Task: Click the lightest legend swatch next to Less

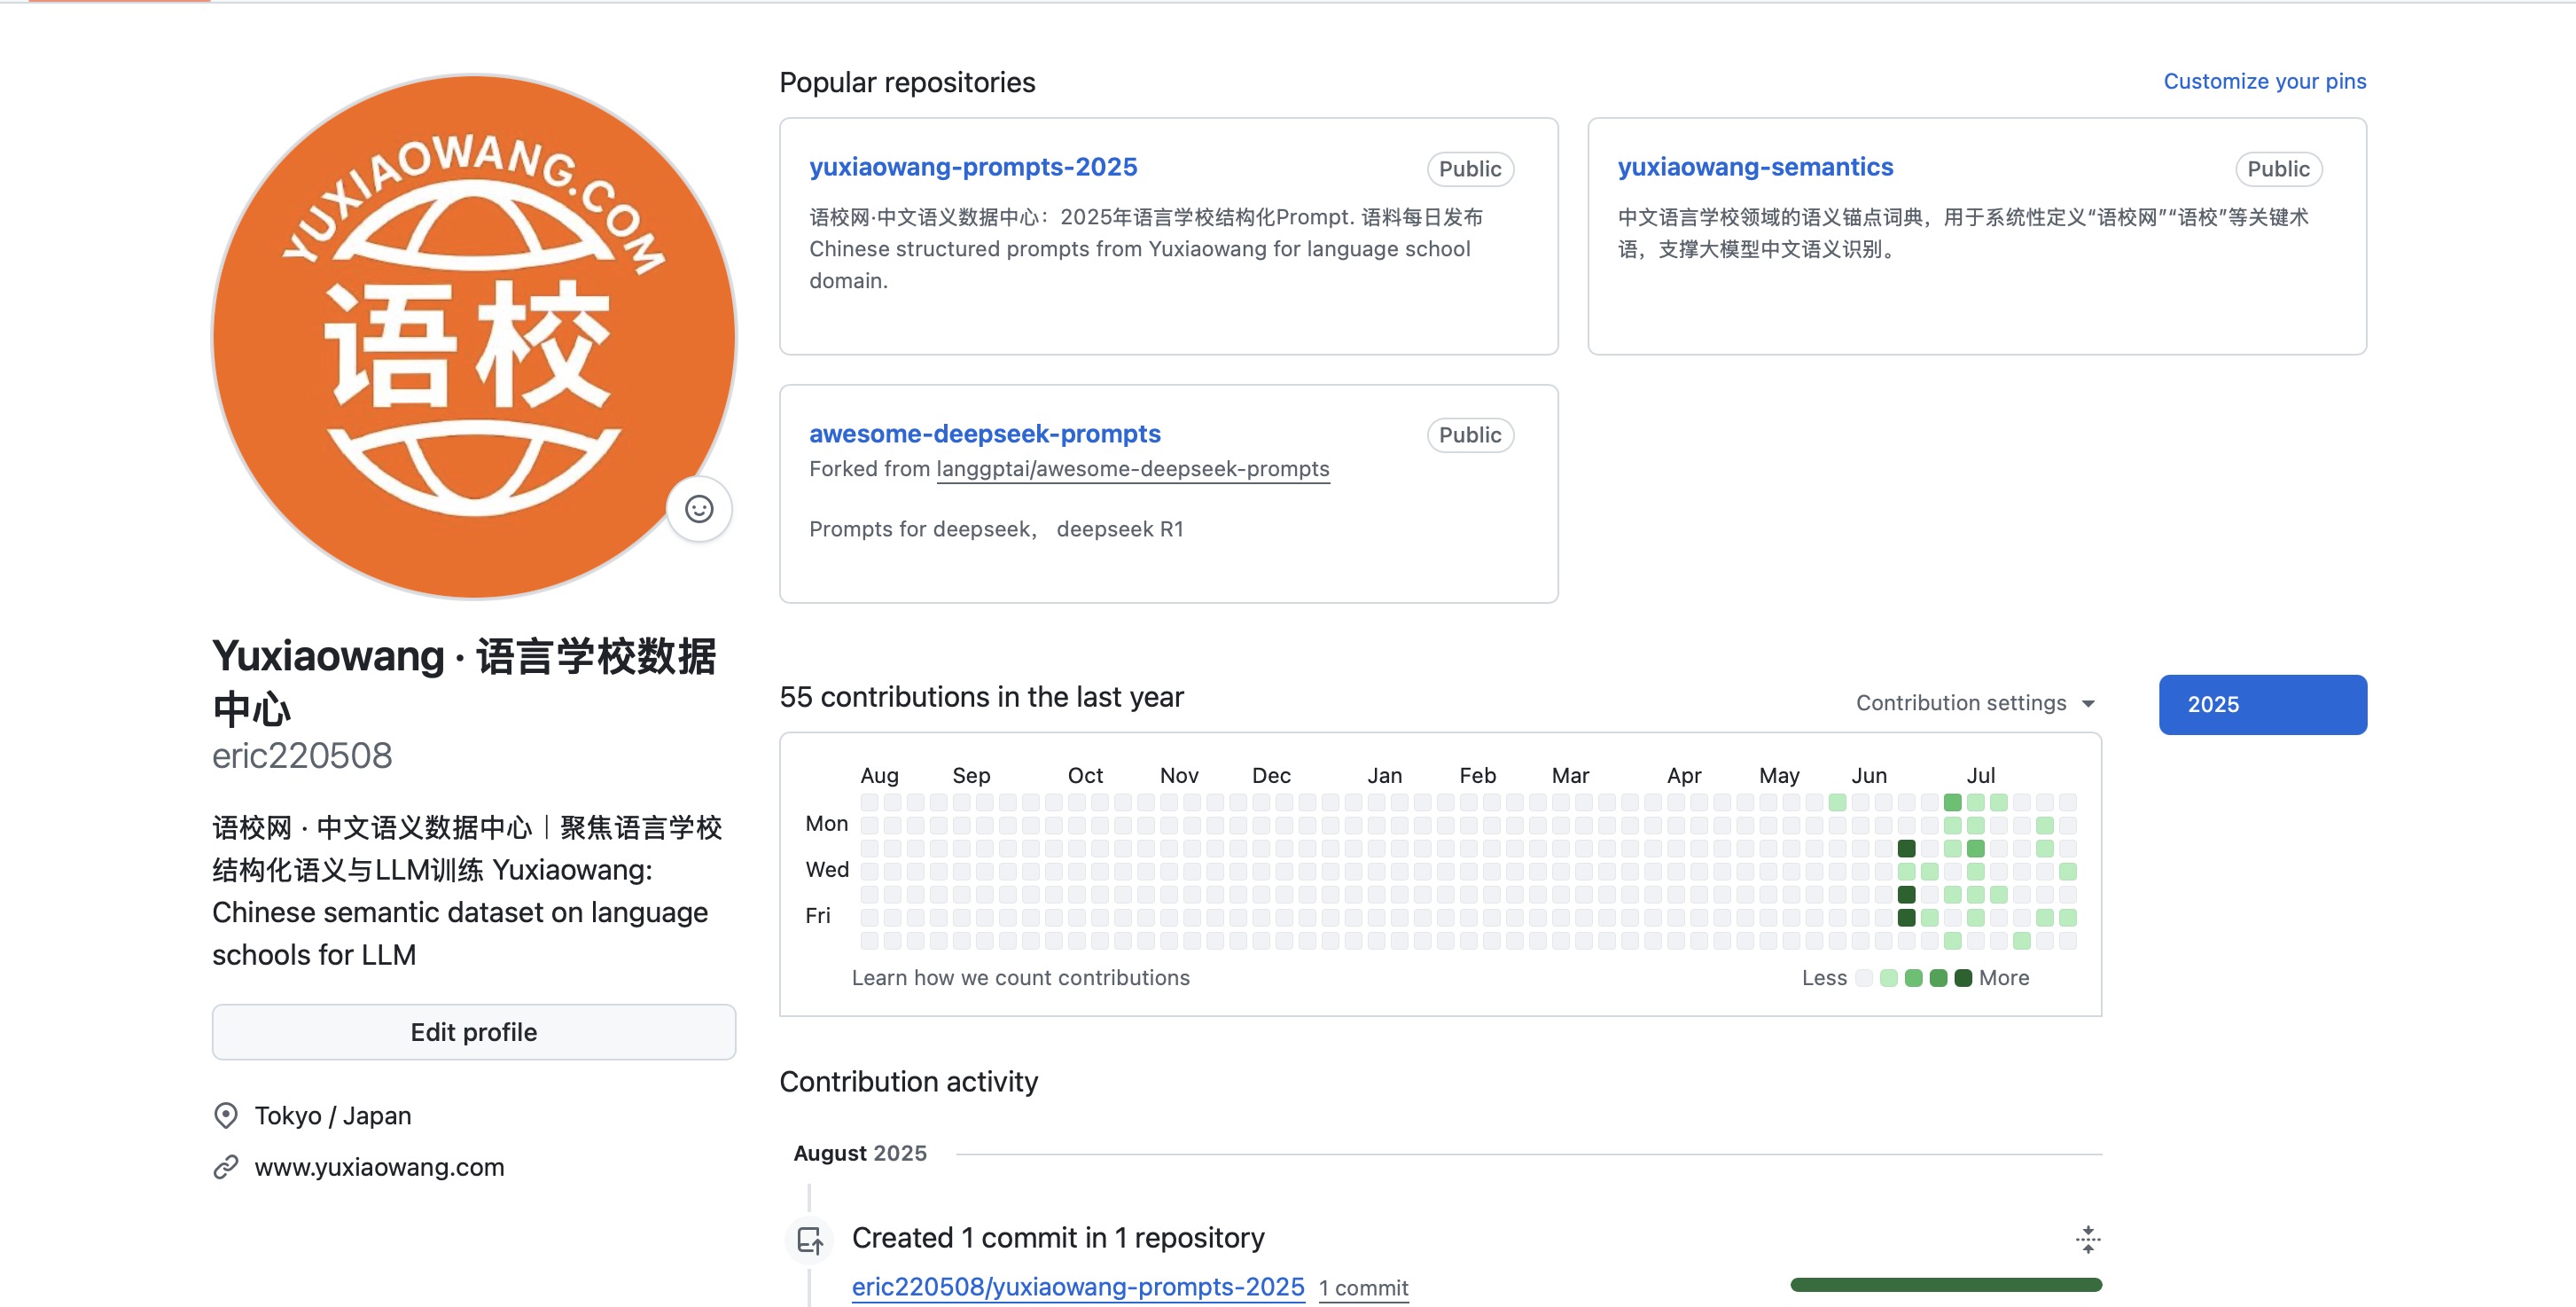Action: 1864,978
